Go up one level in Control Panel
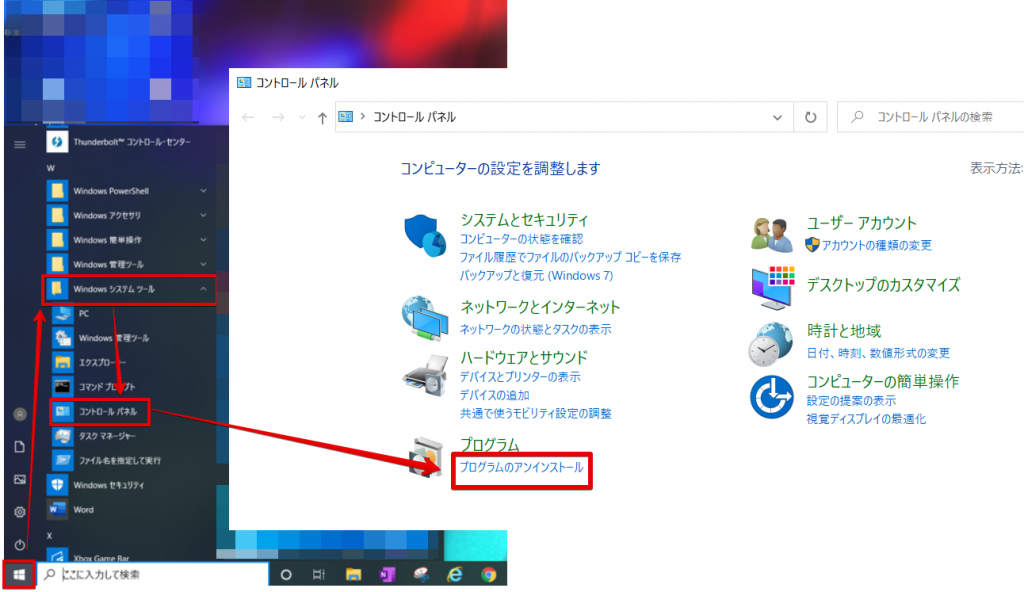Screen dimensions: 1024x592 (x=322, y=118)
